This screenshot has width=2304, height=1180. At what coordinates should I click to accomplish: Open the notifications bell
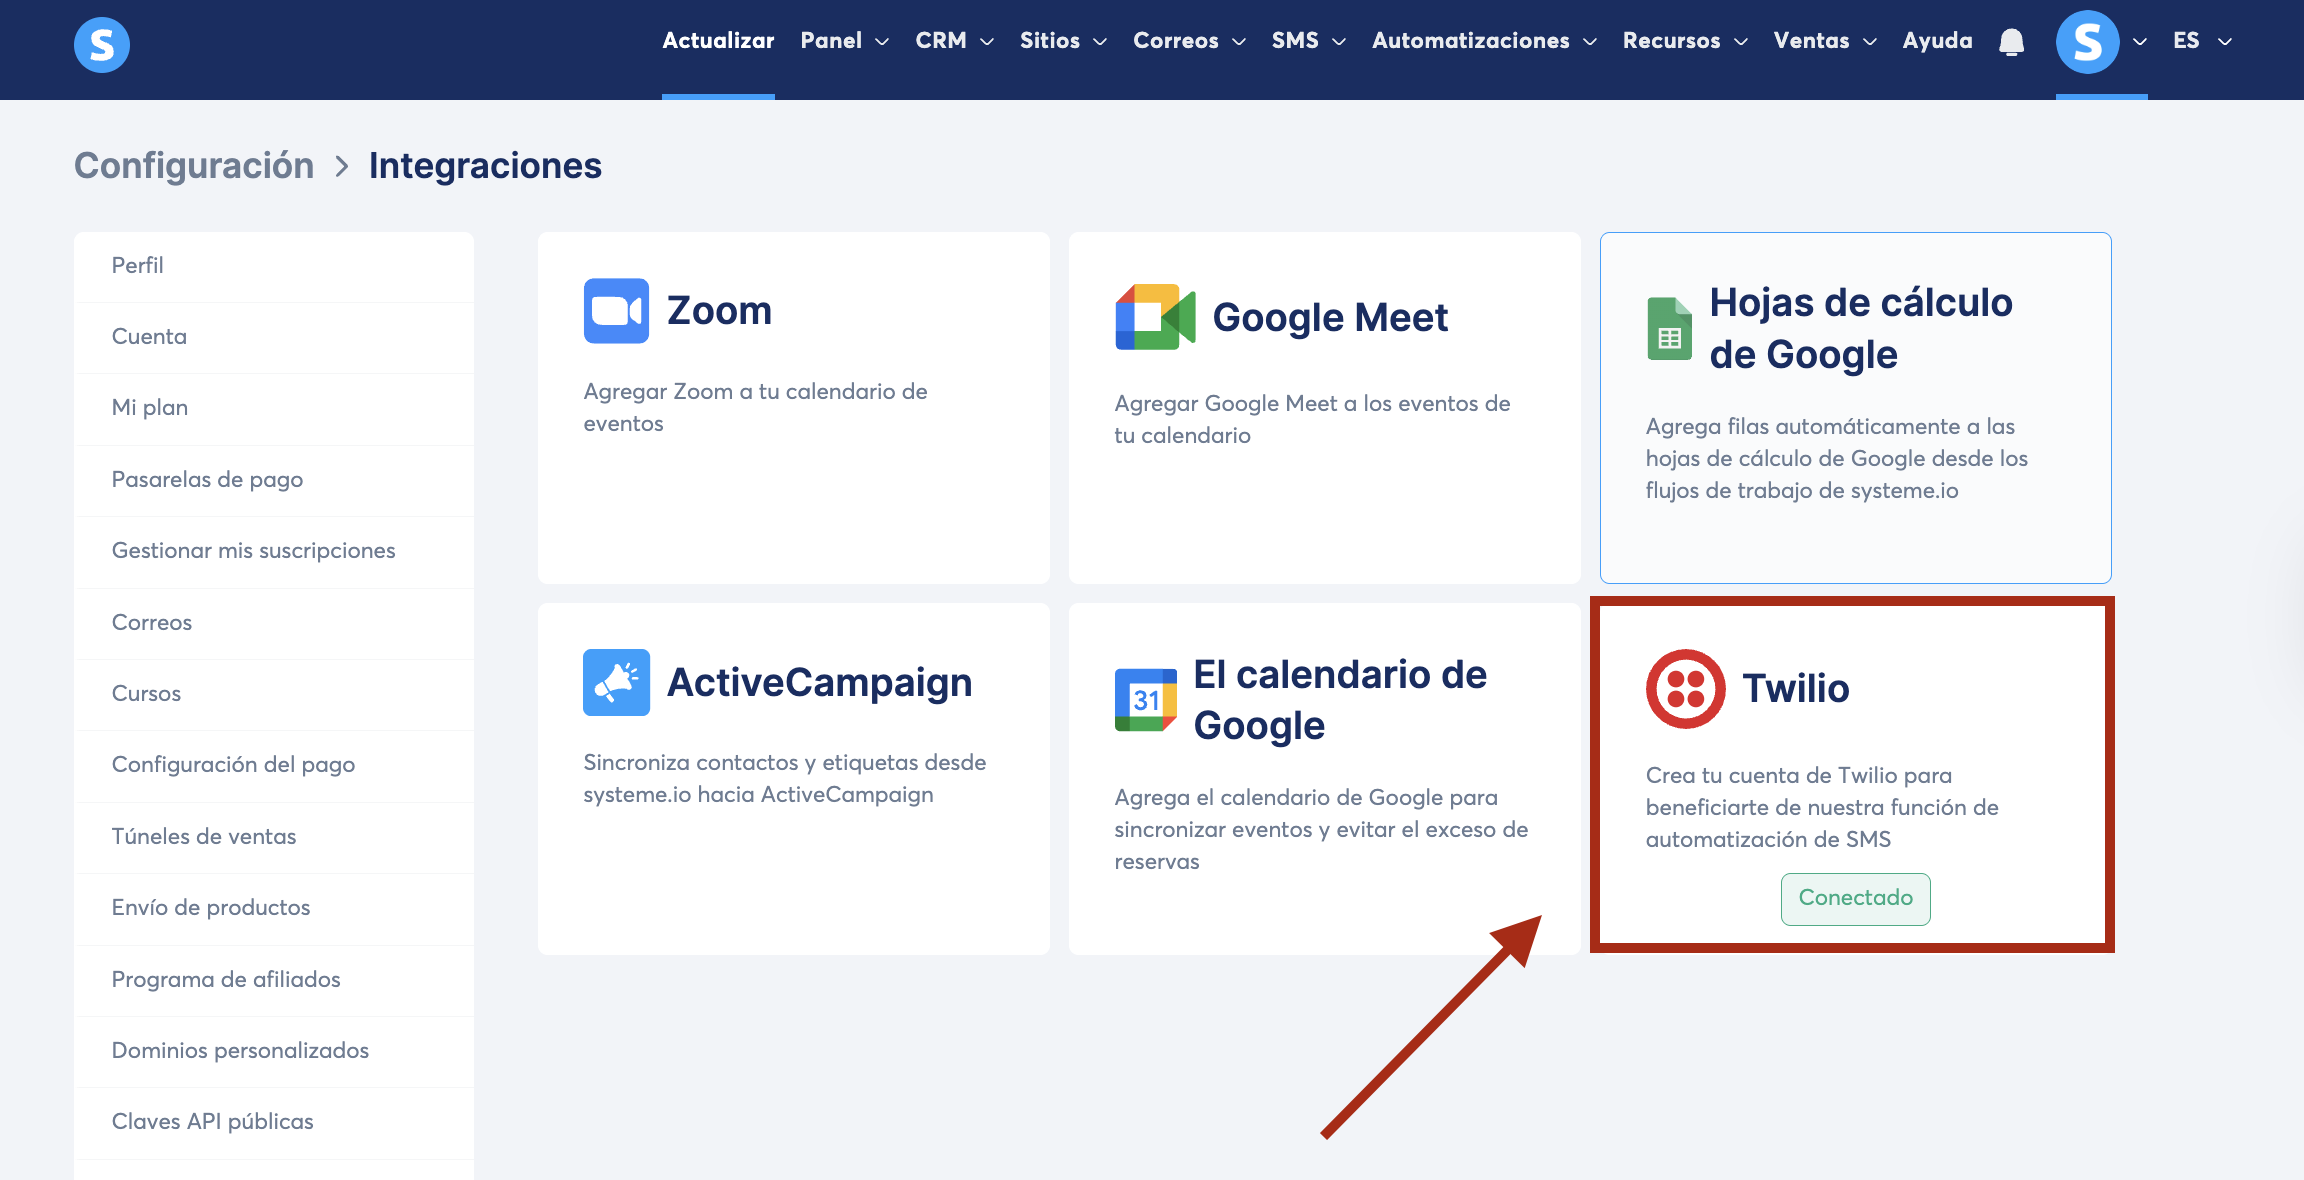tap(2011, 42)
